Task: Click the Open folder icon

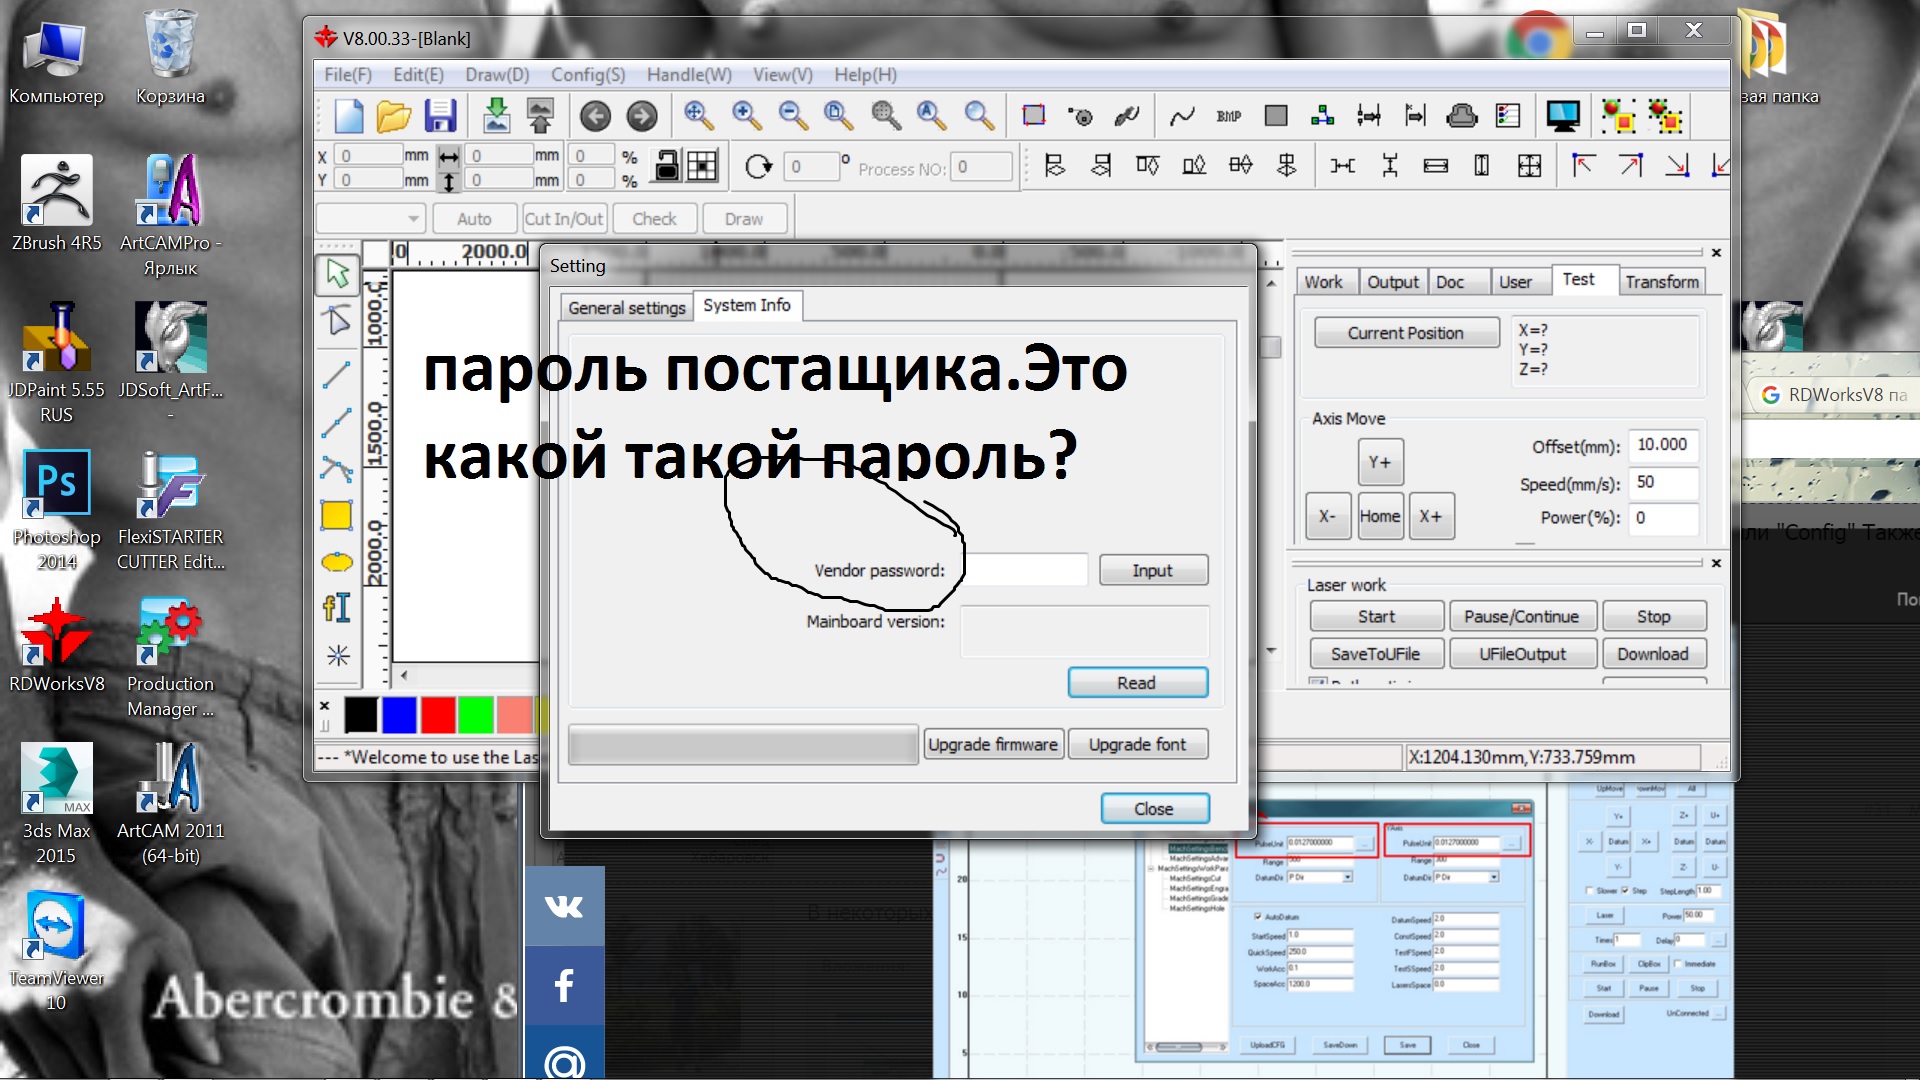Action: pyautogui.click(x=394, y=116)
